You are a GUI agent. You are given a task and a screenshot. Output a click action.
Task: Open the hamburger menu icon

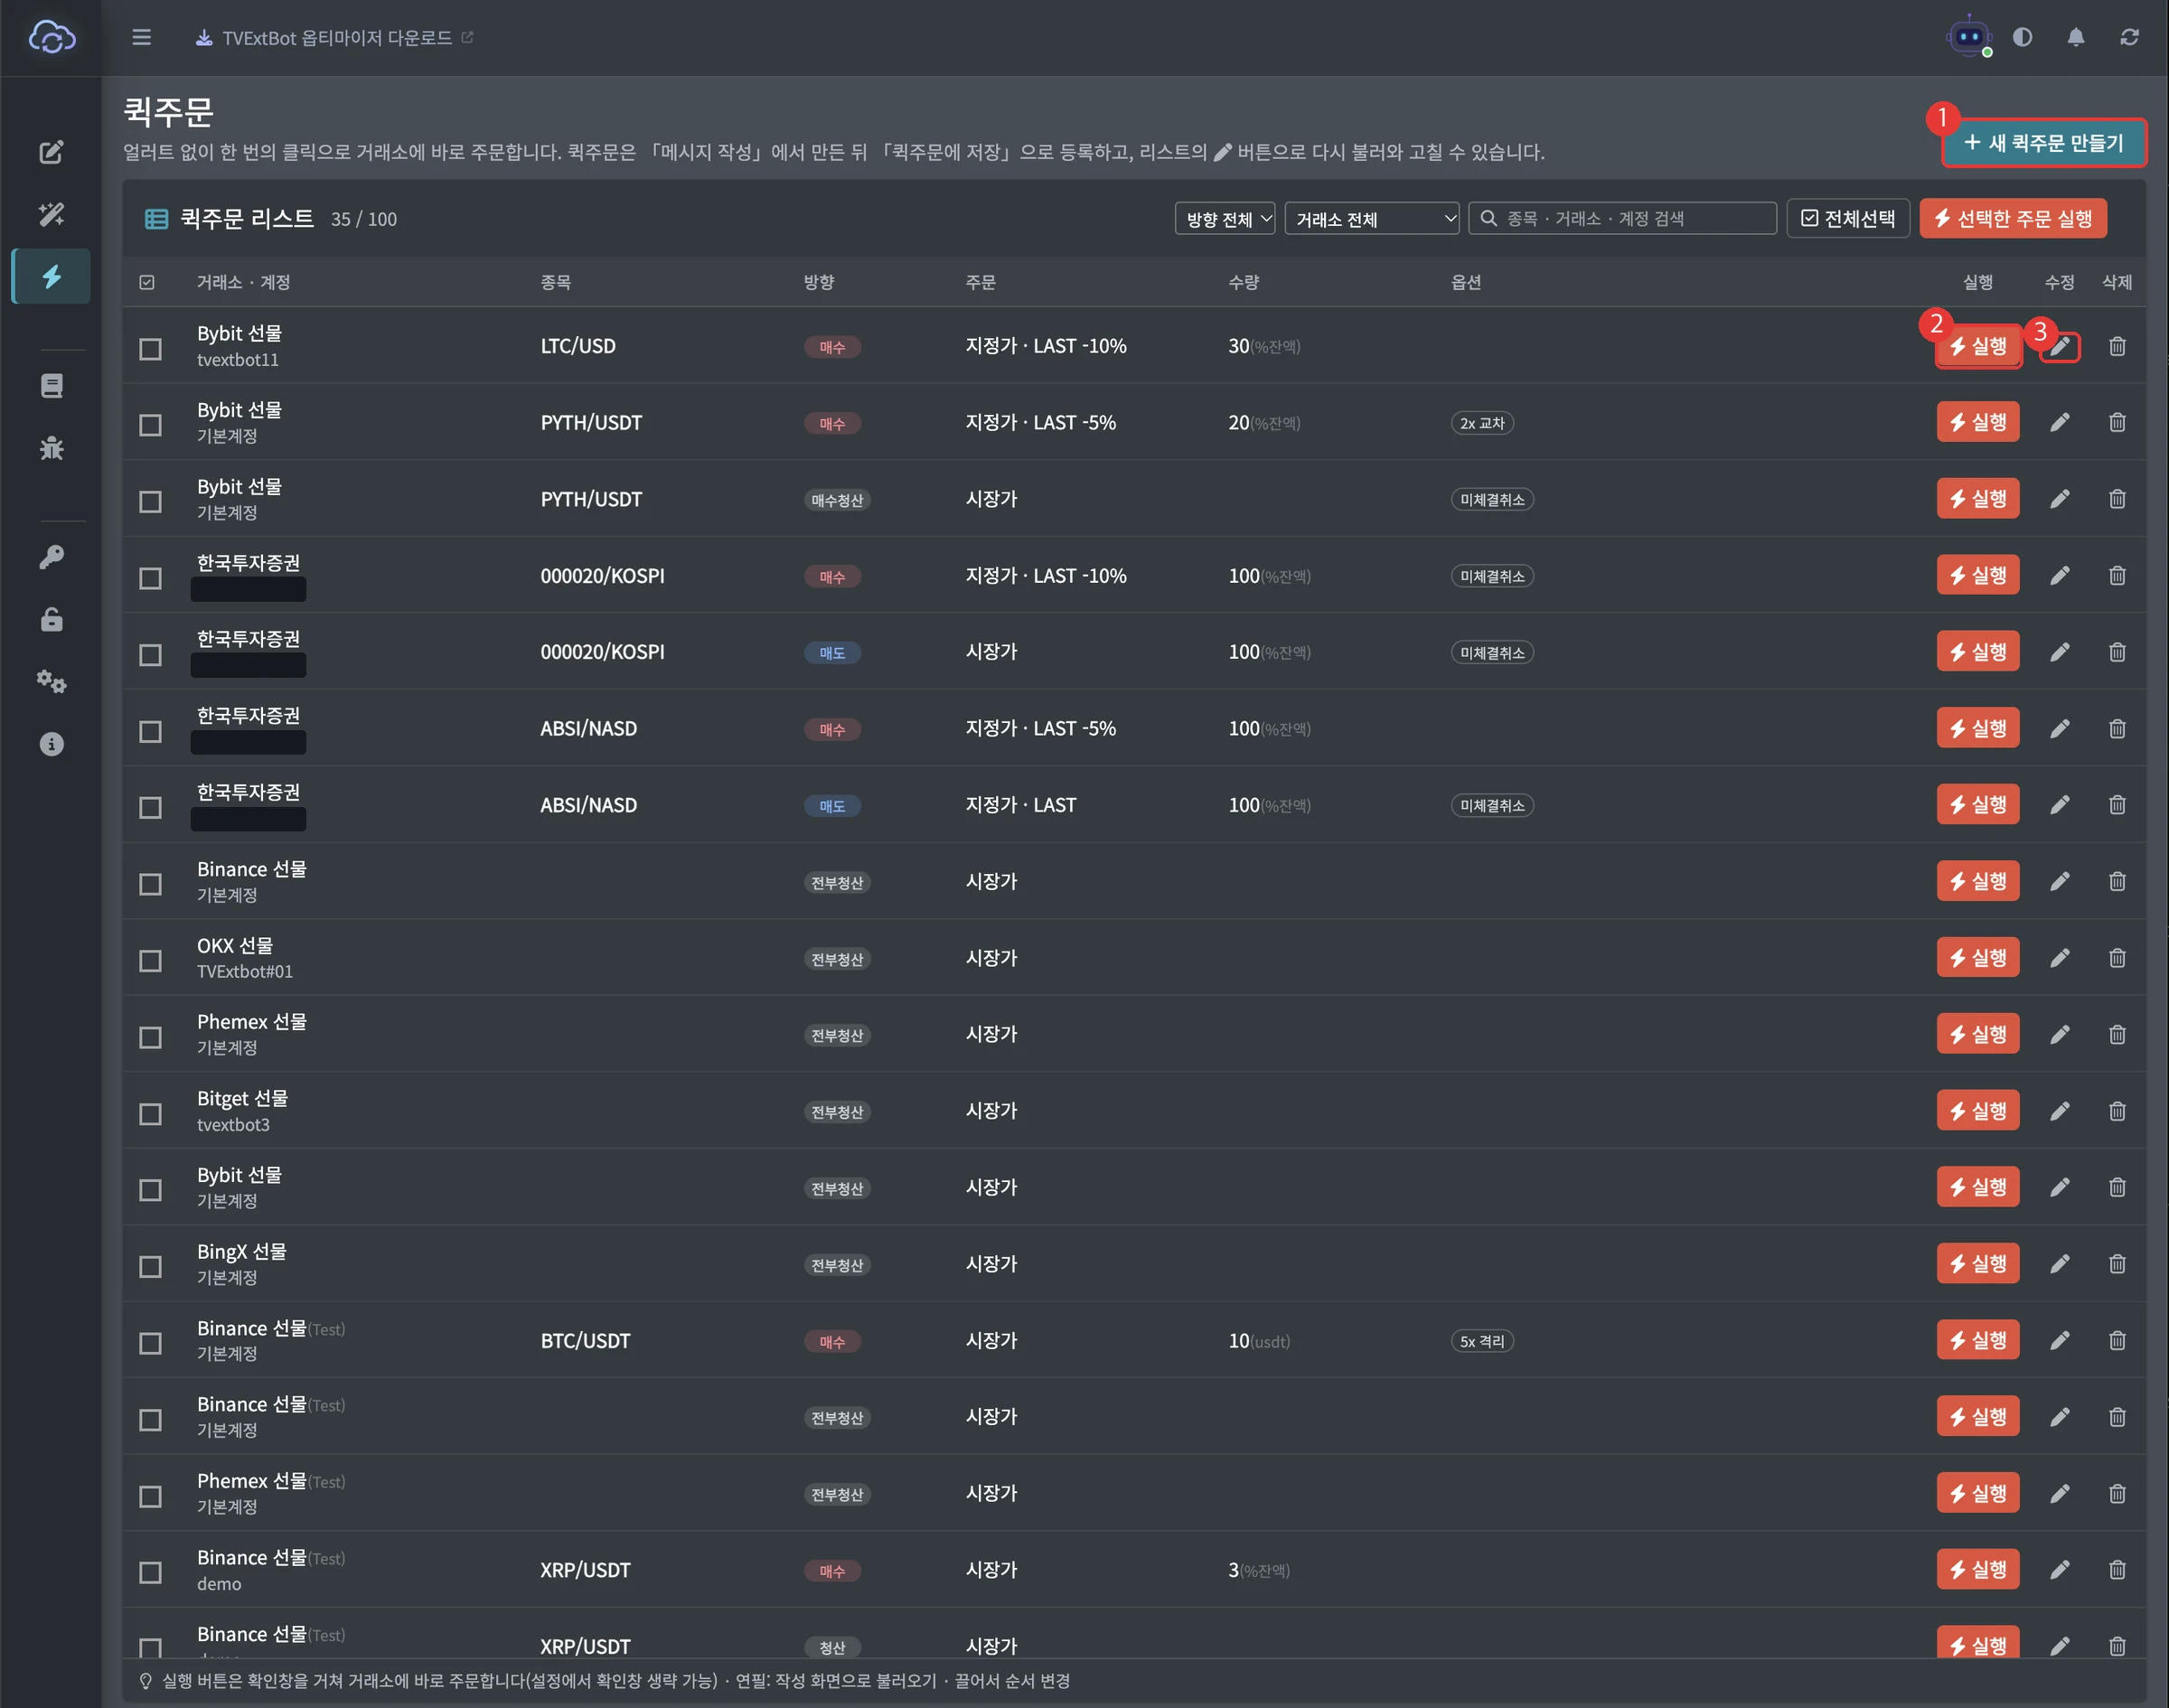click(x=141, y=37)
